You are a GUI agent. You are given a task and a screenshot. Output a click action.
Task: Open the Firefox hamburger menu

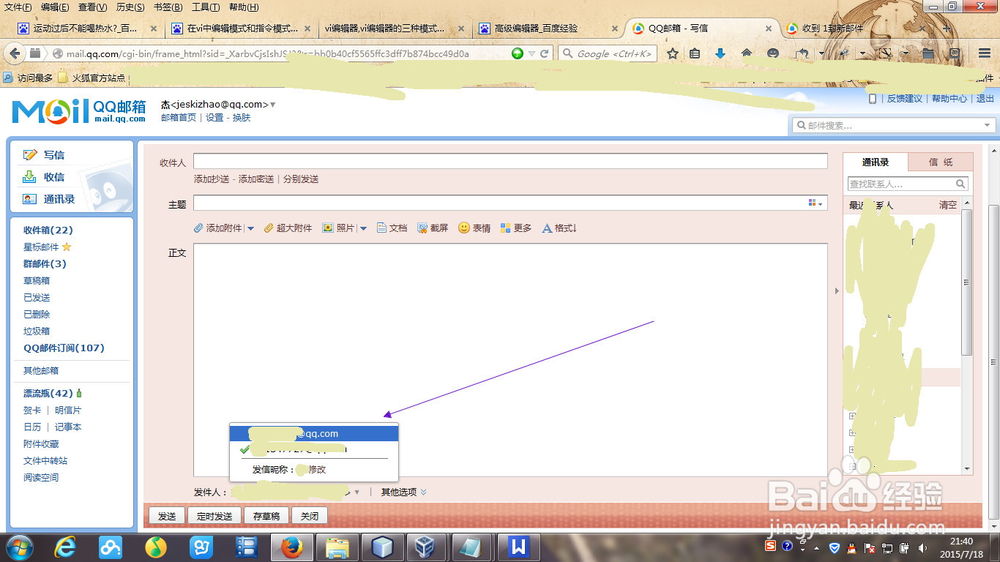[x=985, y=54]
